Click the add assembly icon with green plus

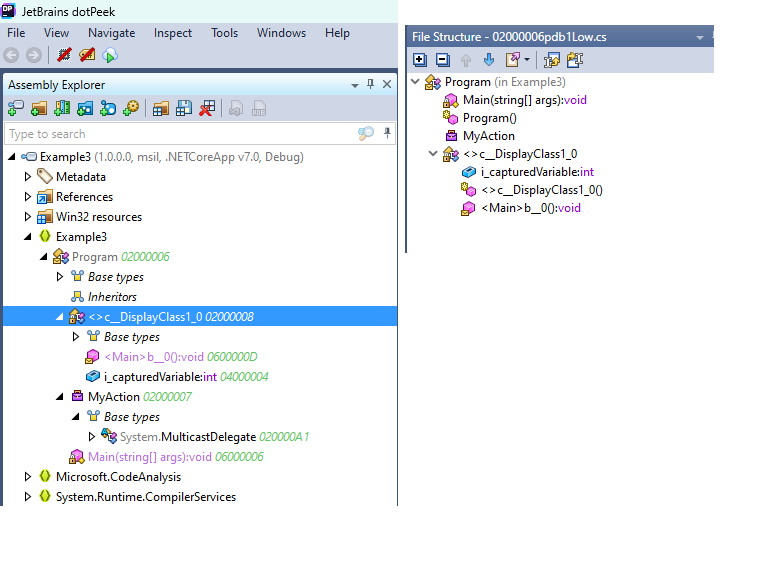pyautogui.click(x=16, y=108)
